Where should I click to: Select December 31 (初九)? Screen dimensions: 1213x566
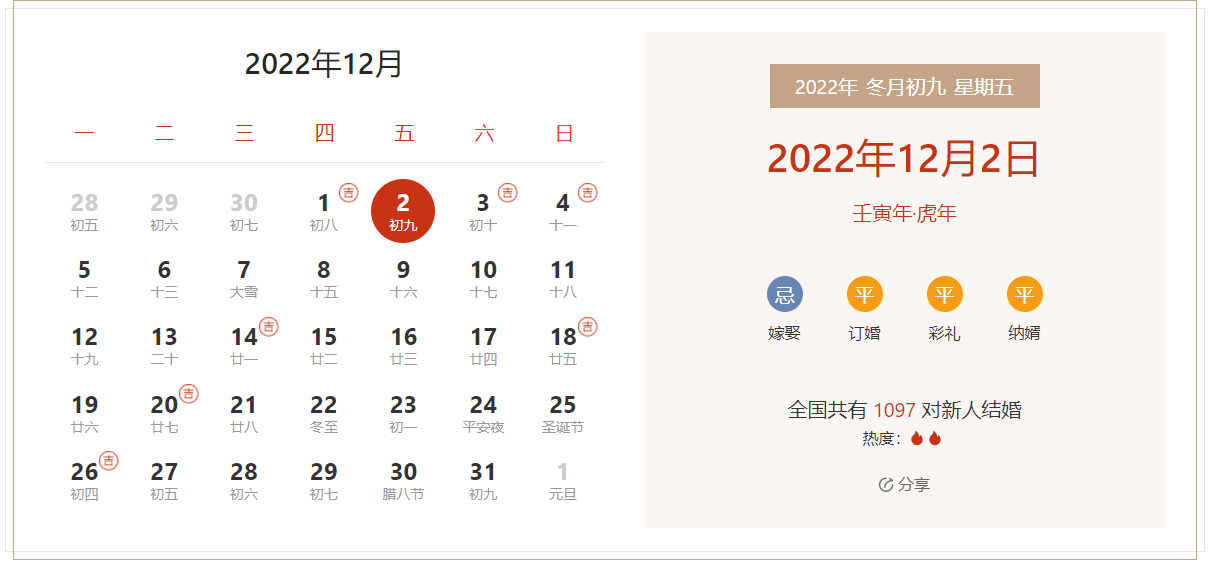point(483,481)
